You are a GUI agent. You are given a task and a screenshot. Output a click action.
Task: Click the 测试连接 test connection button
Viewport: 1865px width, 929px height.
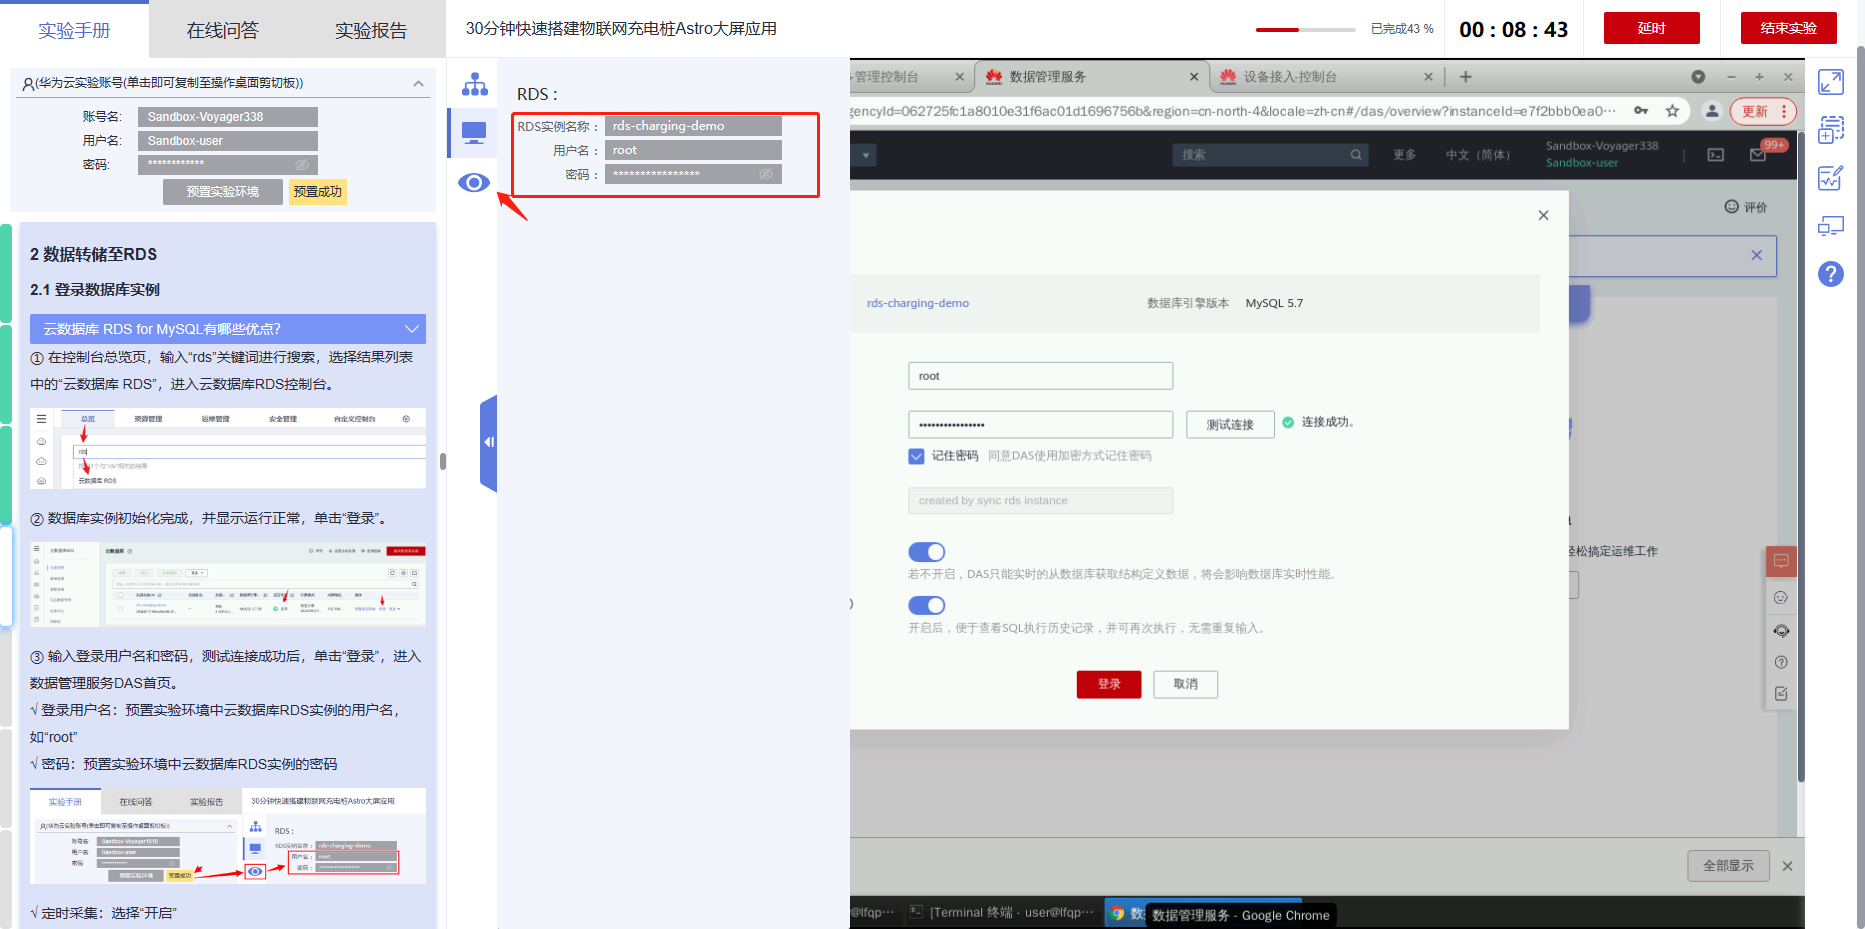[x=1230, y=425]
